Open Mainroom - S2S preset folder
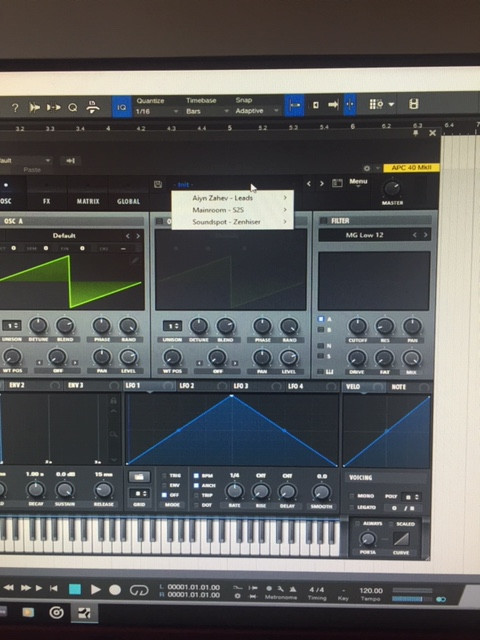 232,210
